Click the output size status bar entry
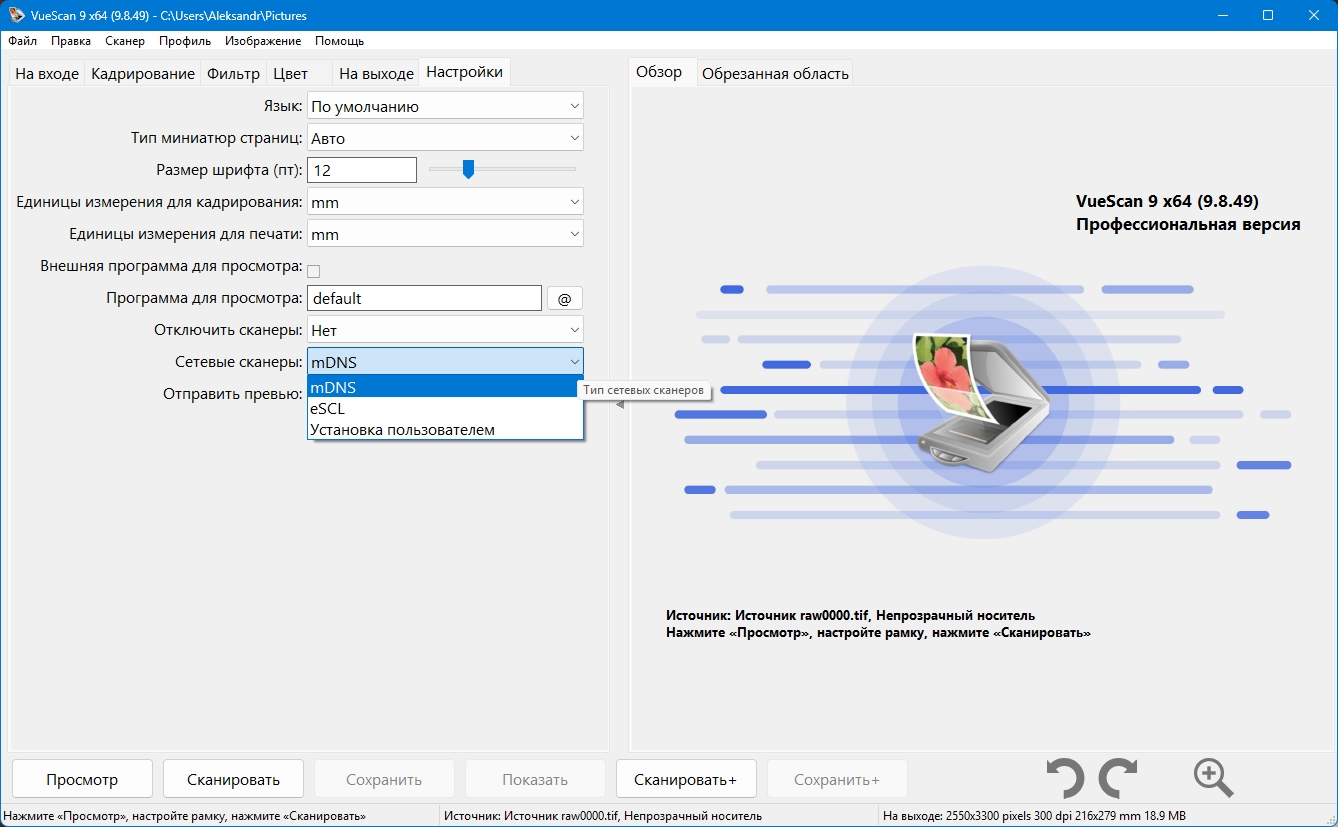This screenshot has width=1338, height=827. pos(1035,816)
